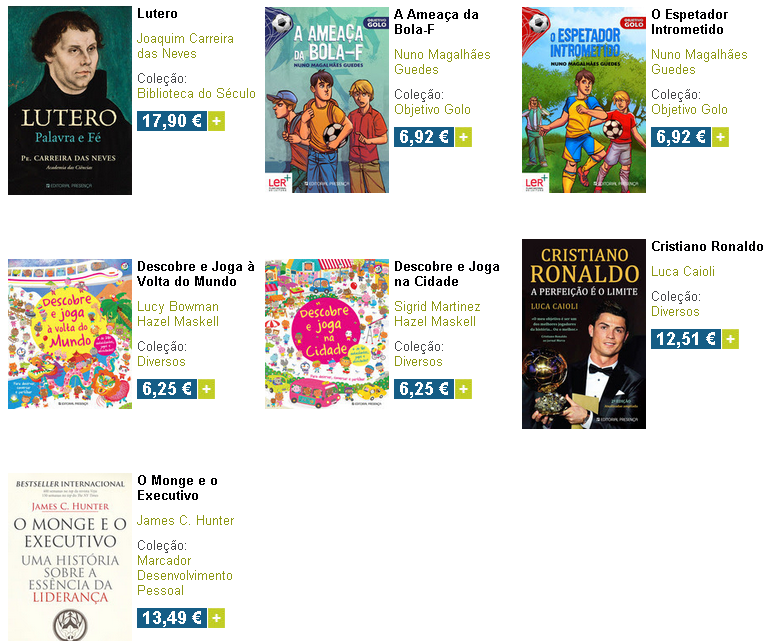Add Lutero to cart with plus icon

(216, 121)
